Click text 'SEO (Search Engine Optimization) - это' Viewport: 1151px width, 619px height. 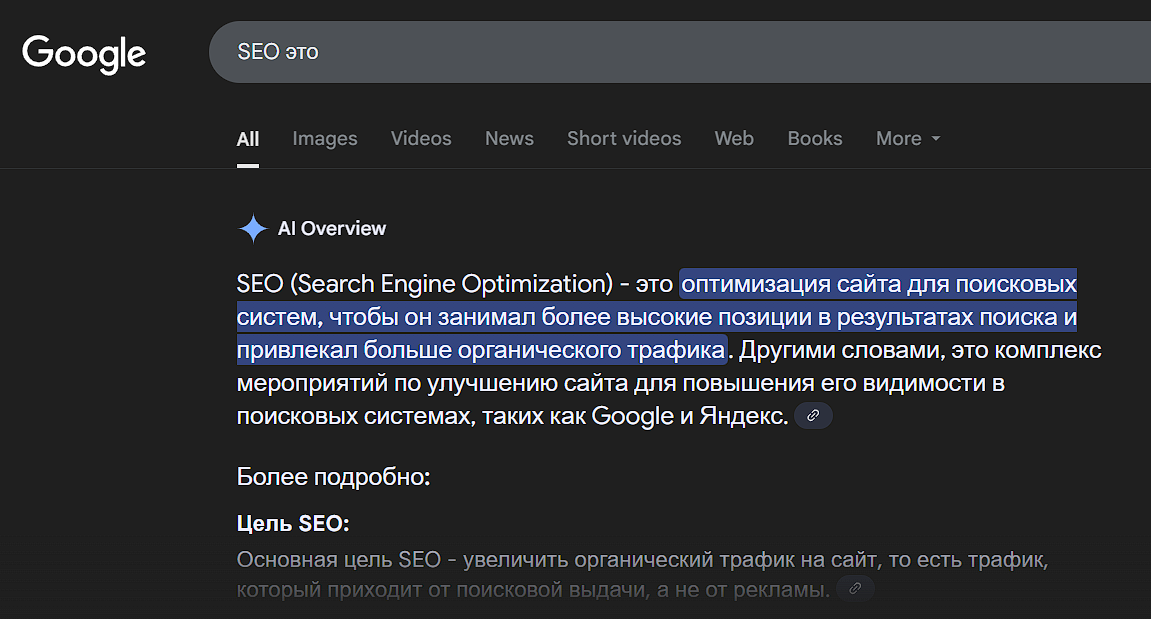pos(454,284)
